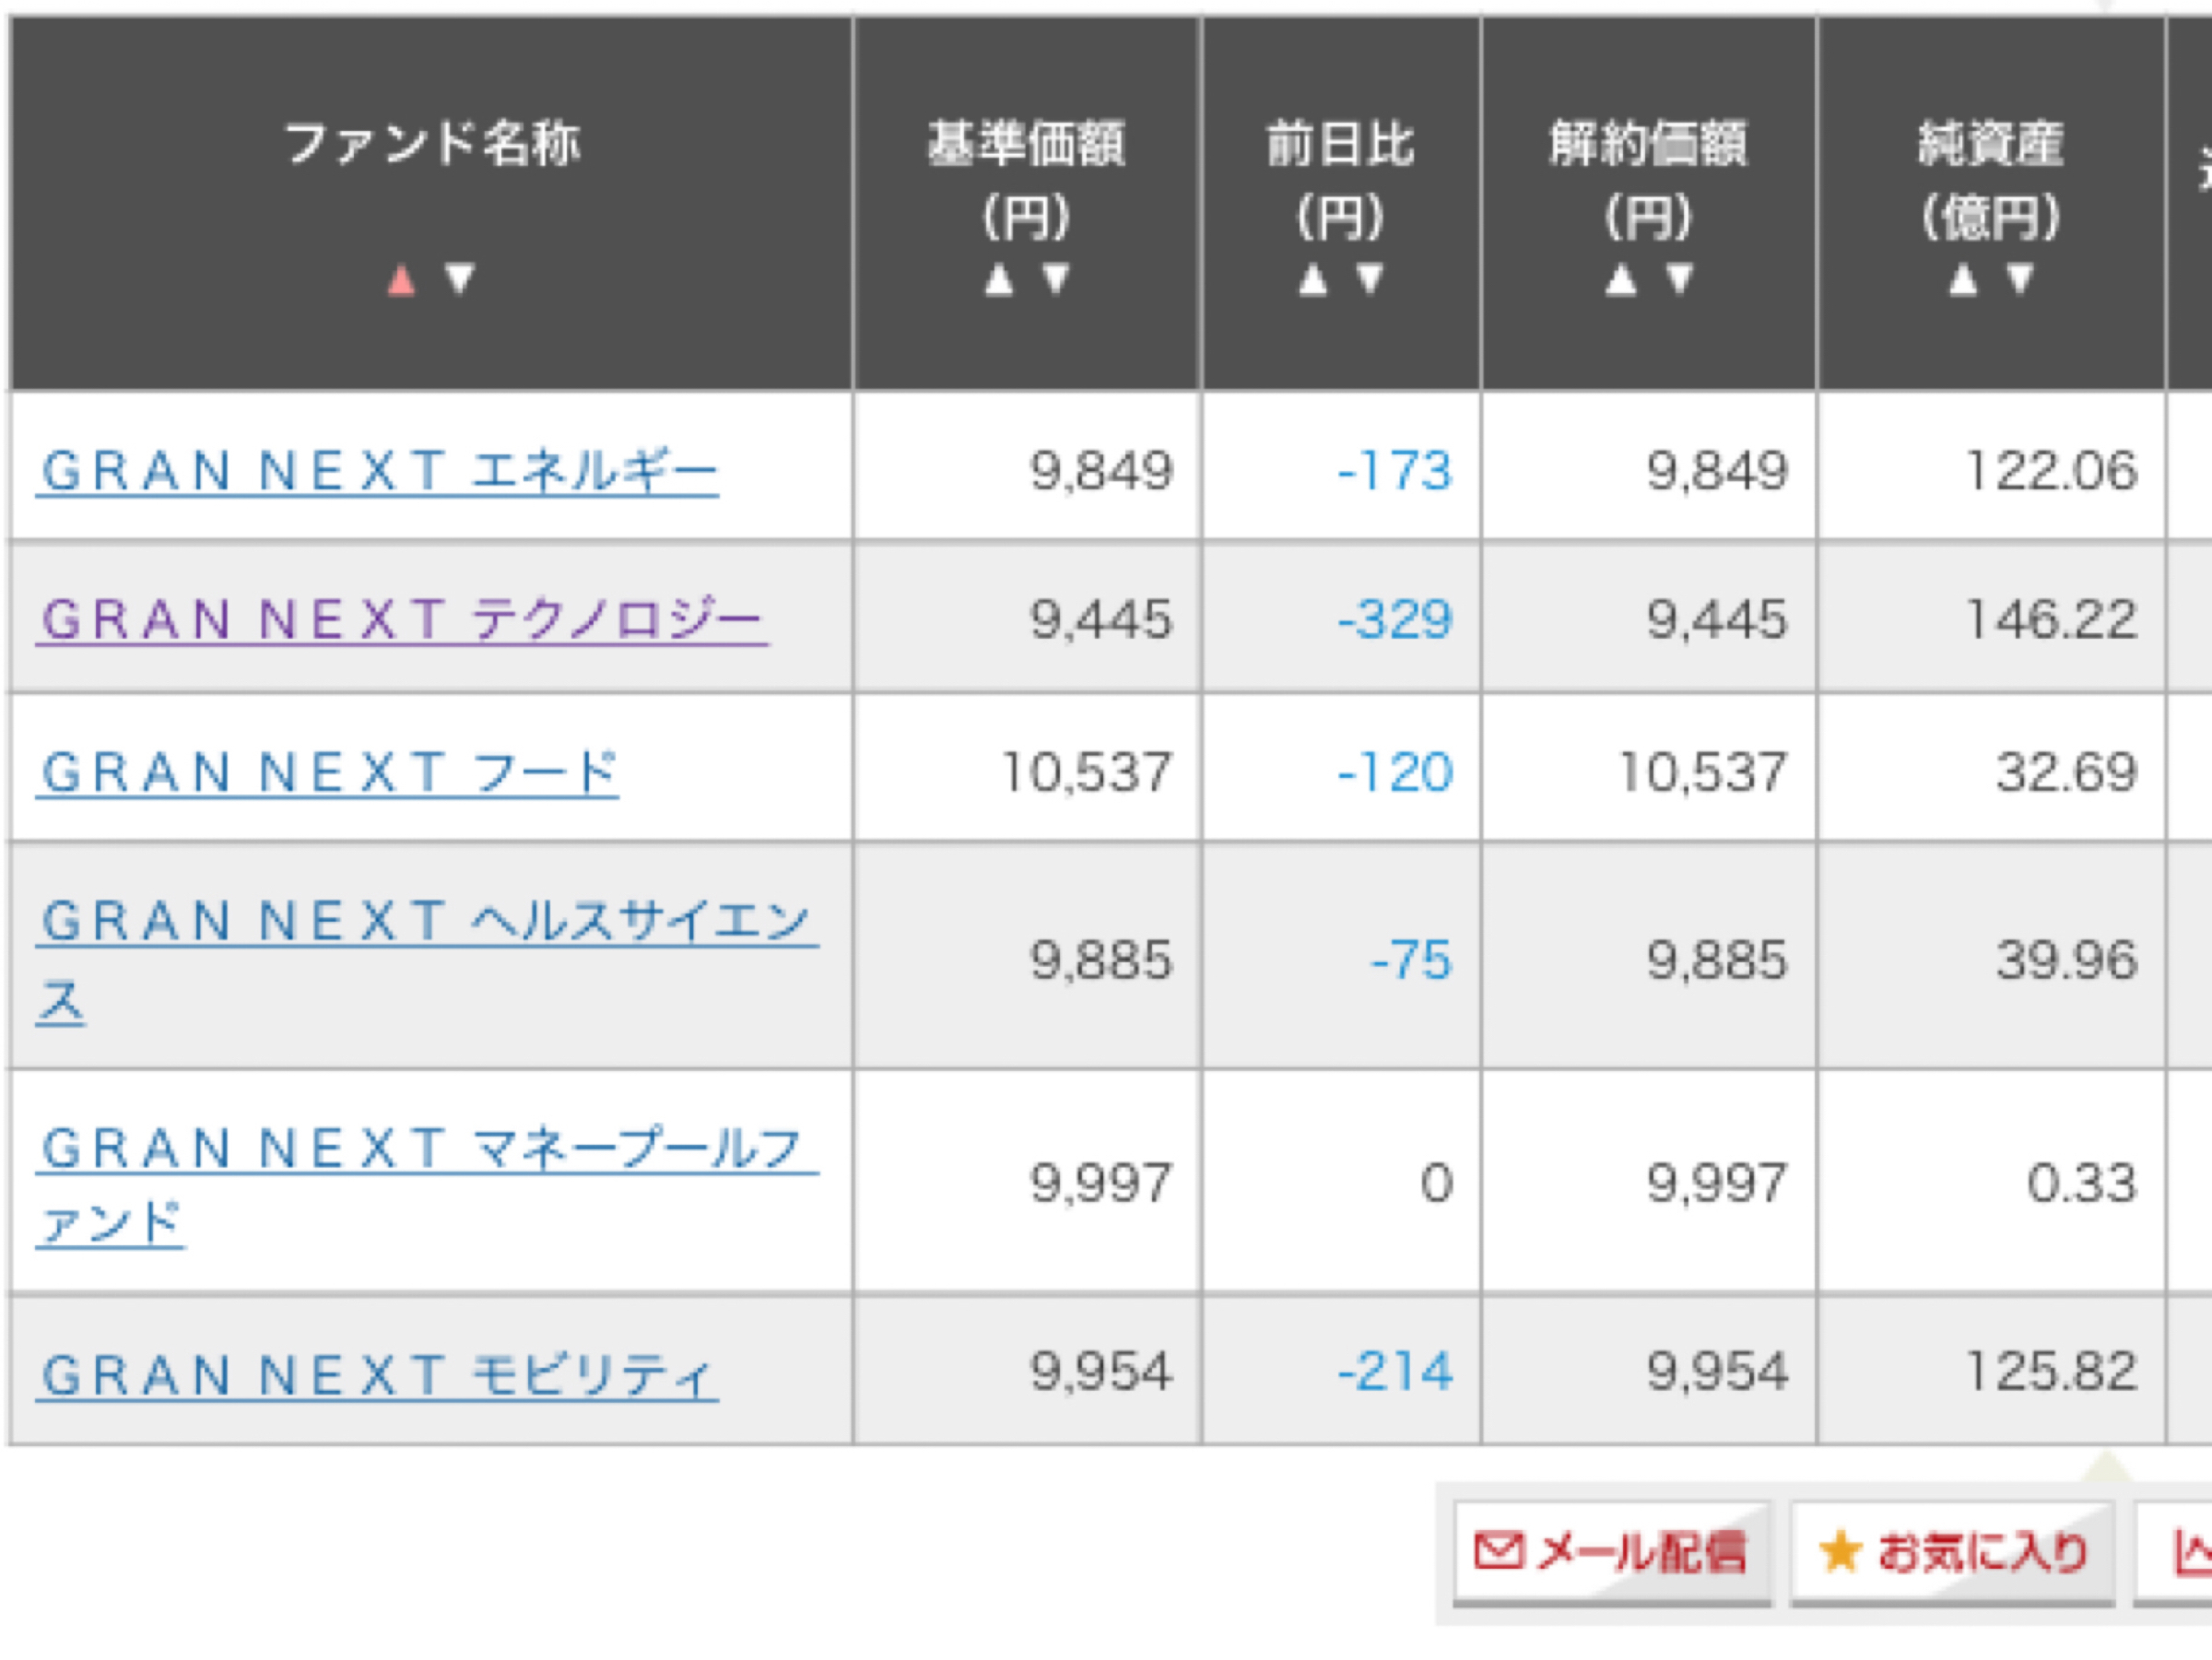
Task: Sort 基準価額 column descending
Action: point(1055,277)
